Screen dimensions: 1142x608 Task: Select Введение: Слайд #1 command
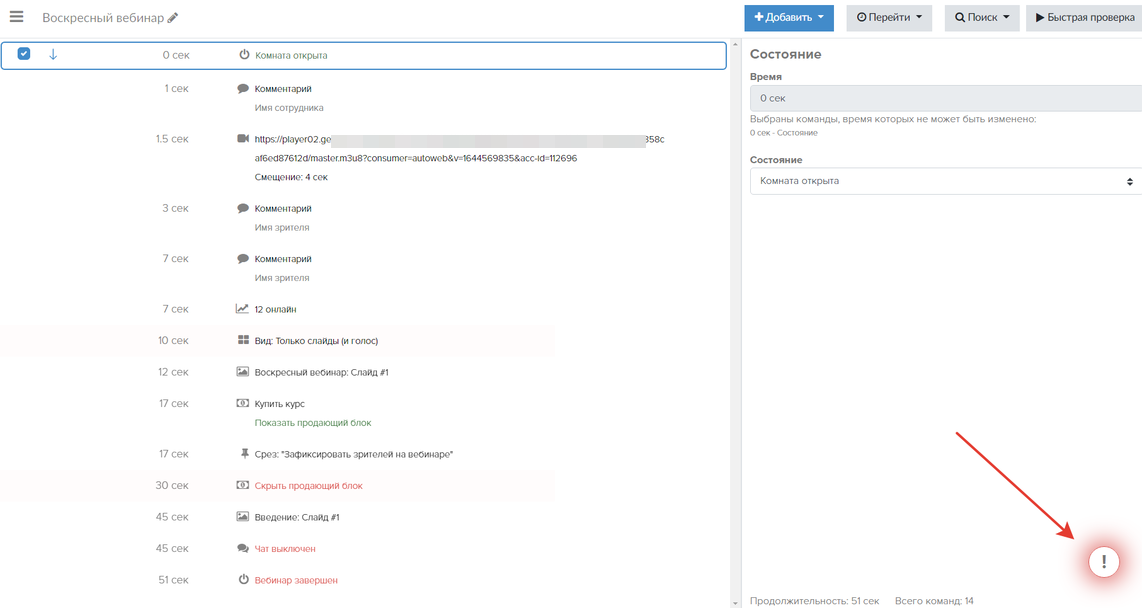pos(297,517)
